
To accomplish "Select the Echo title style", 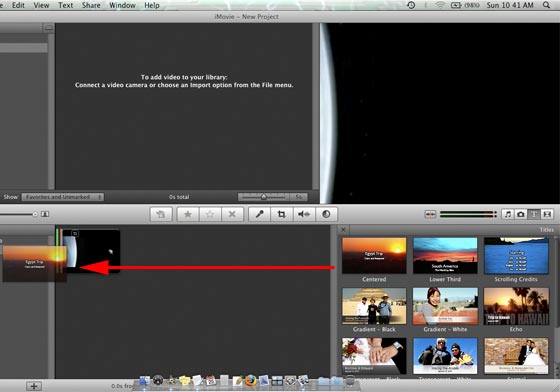I will click(516, 306).
